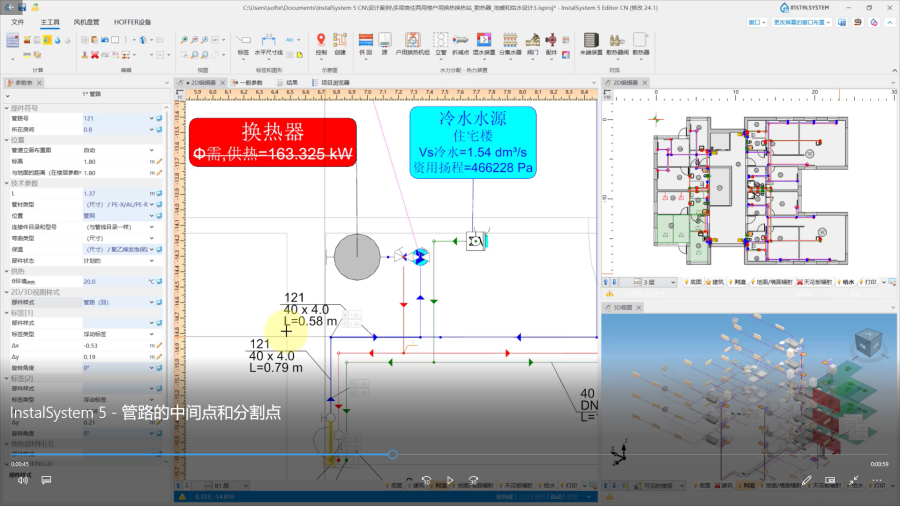This screenshot has height=506, width=900.
Task: Click the red 换热器 label box
Action: [273, 142]
